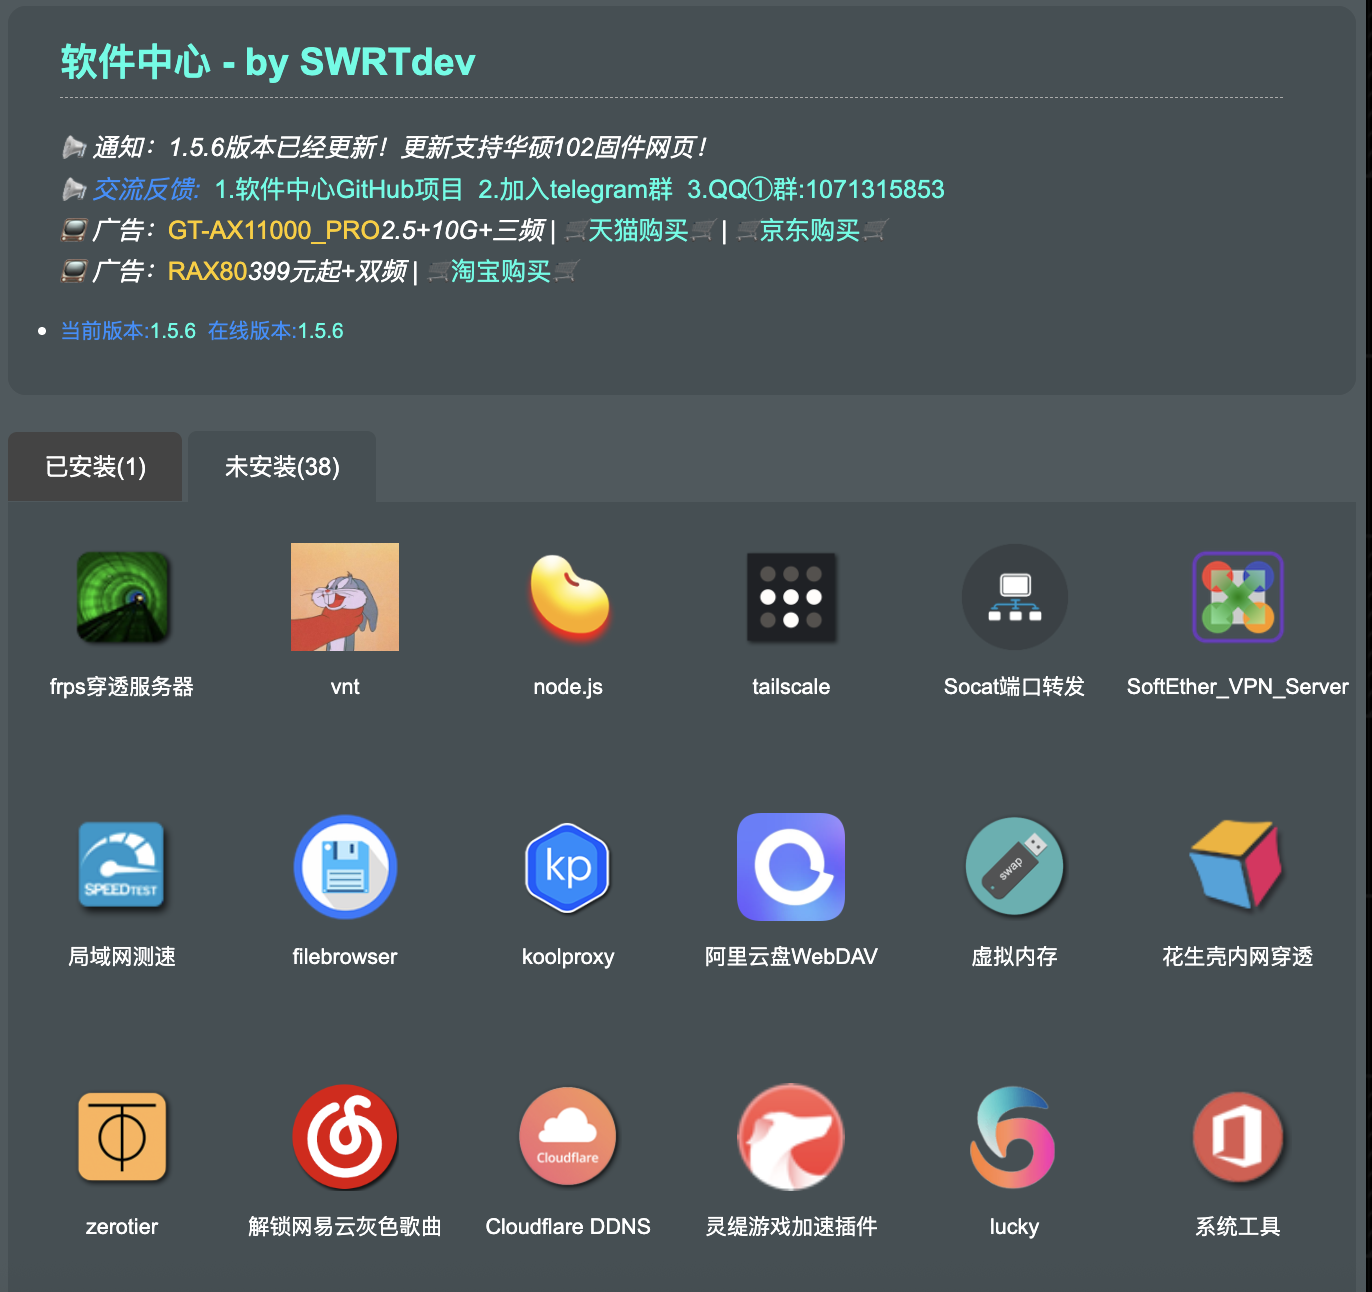1372x1292 pixels.
Task: Open the GT-AX11000_PRO ad link
Action: click(274, 230)
